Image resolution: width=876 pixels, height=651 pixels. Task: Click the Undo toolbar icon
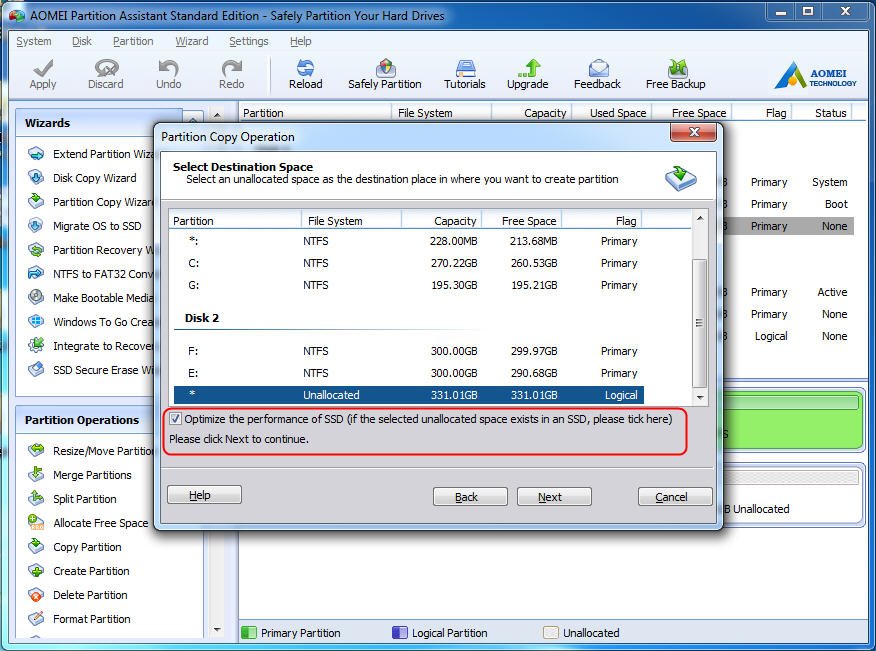(x=168, y=75)
